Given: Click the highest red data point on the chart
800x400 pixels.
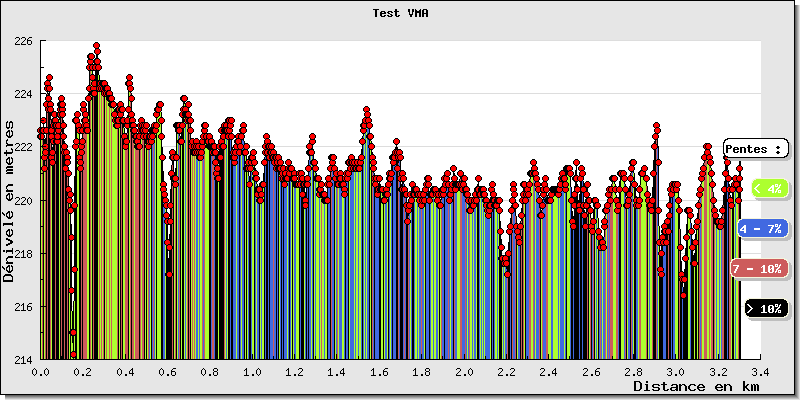Looking at the screenshot, I should coord(96,46).
